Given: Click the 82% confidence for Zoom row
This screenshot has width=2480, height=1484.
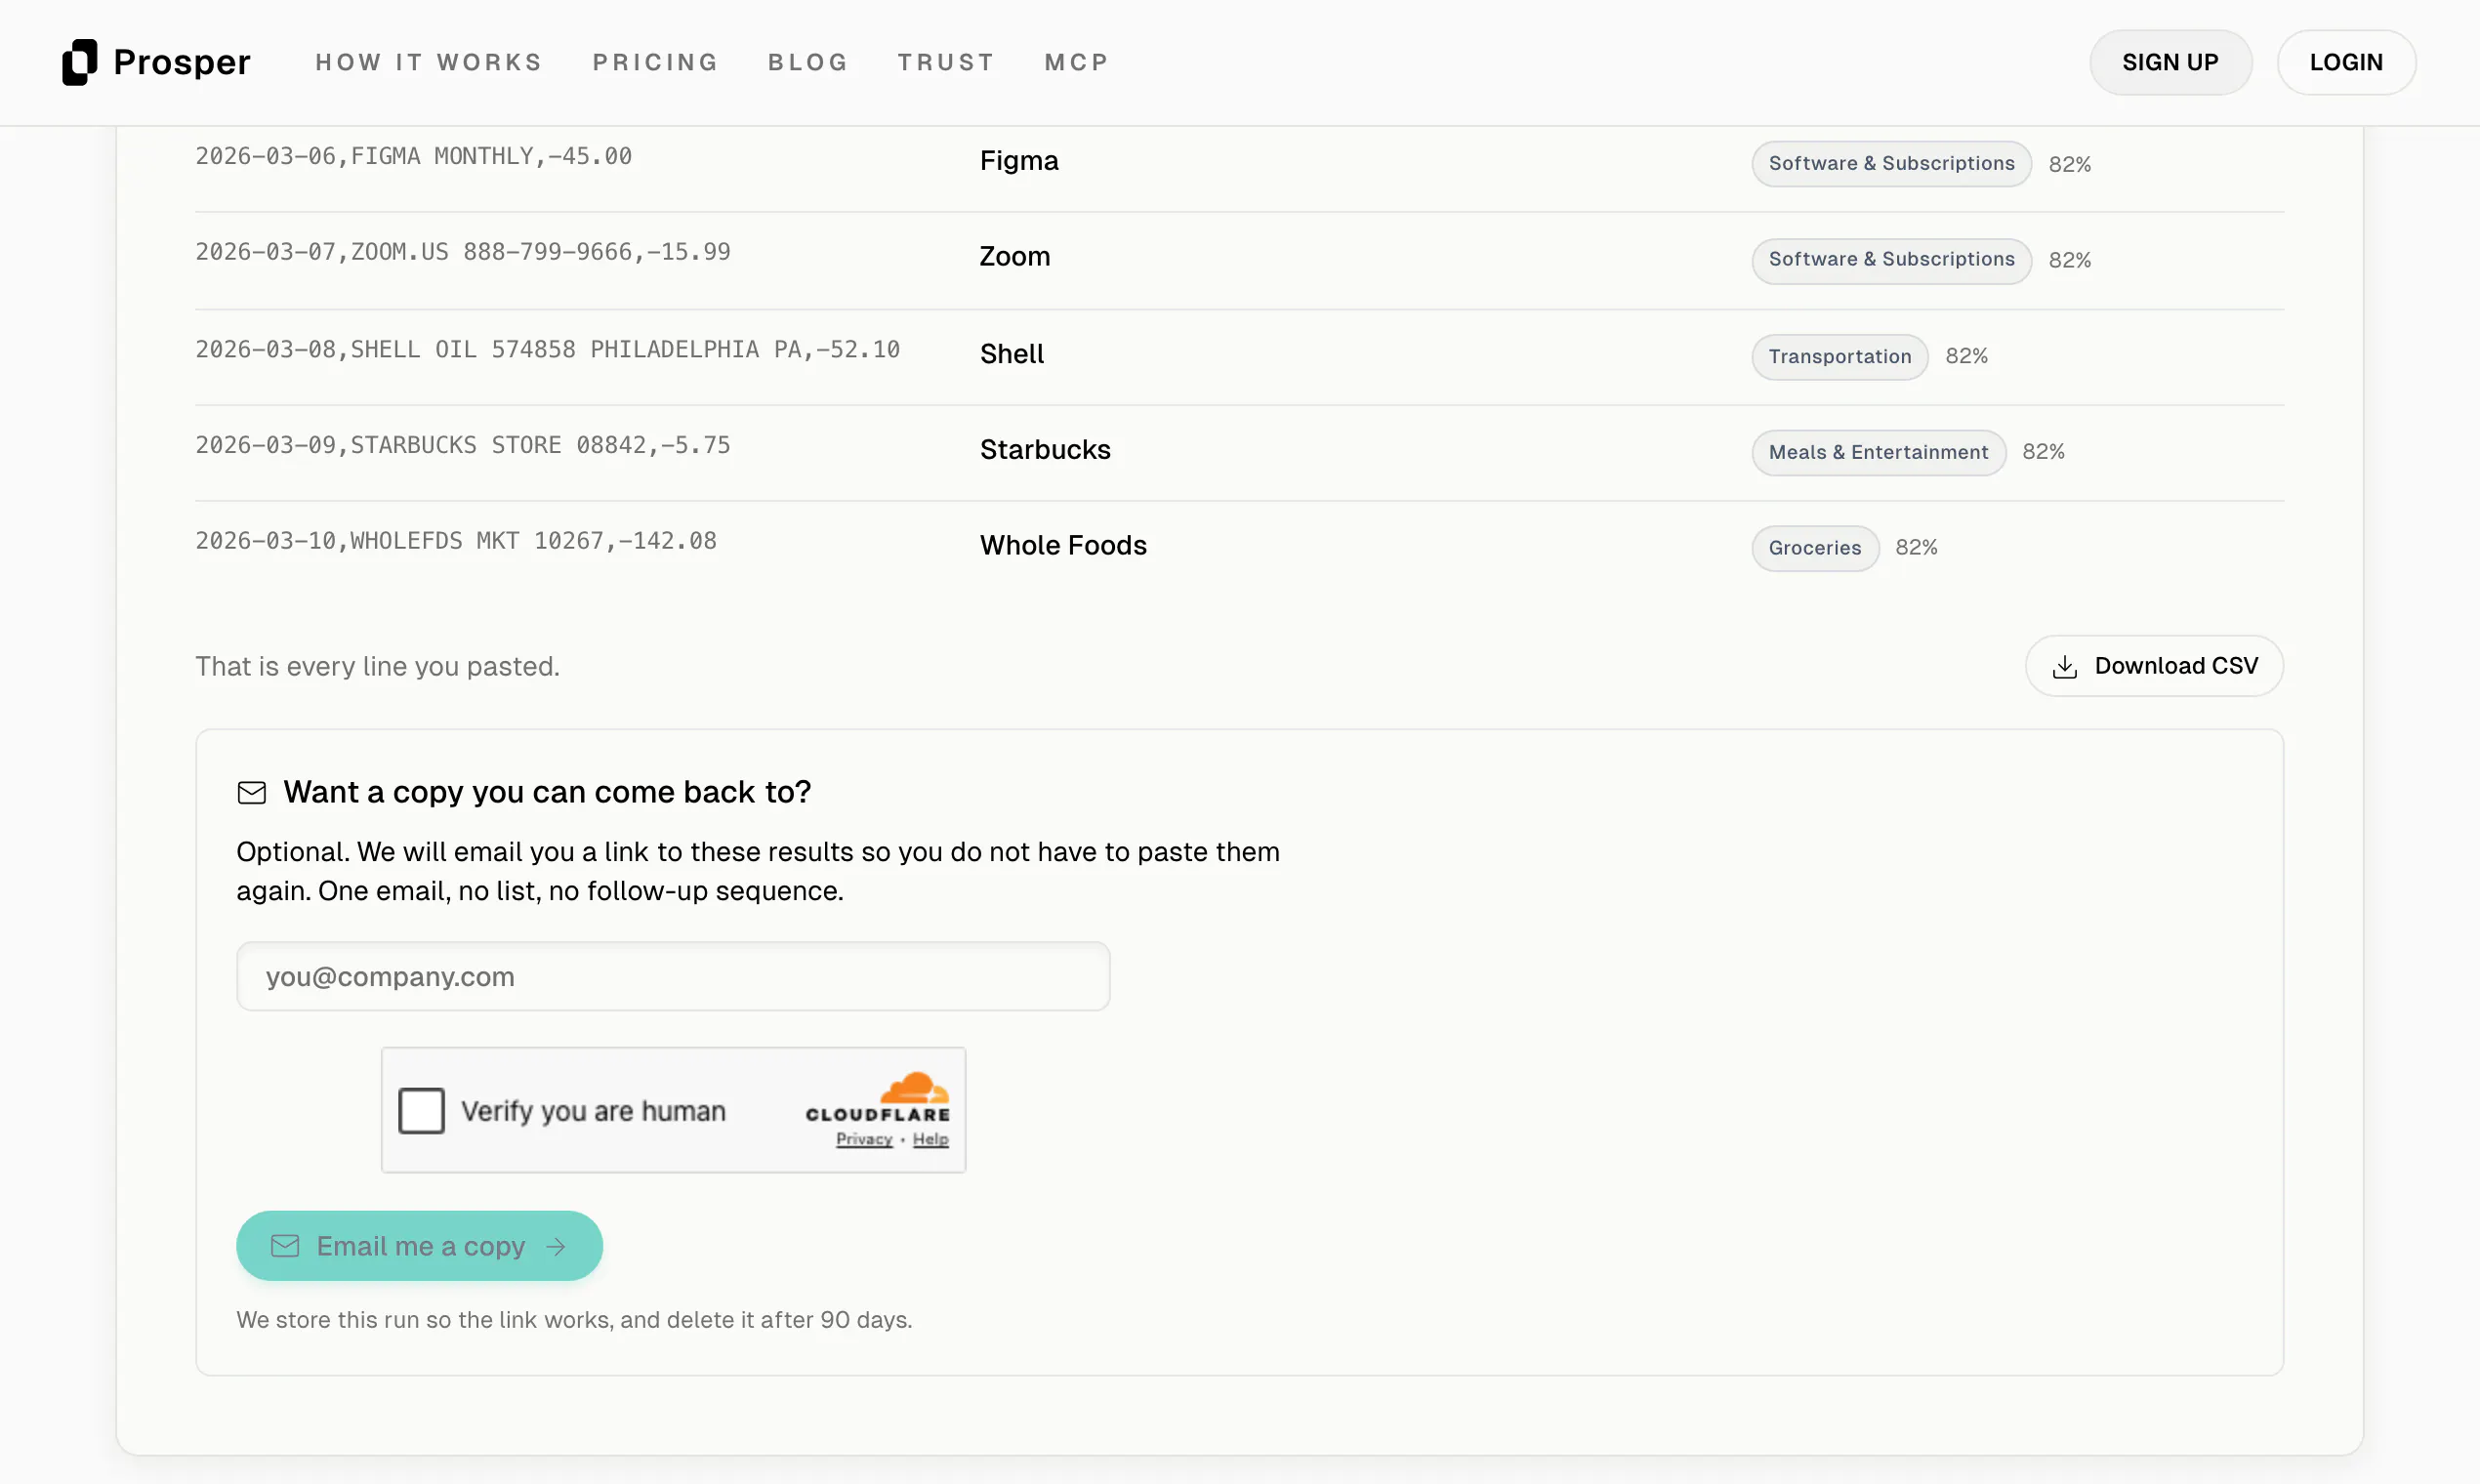Looking at the screenshot, I should click(2069, 260).
